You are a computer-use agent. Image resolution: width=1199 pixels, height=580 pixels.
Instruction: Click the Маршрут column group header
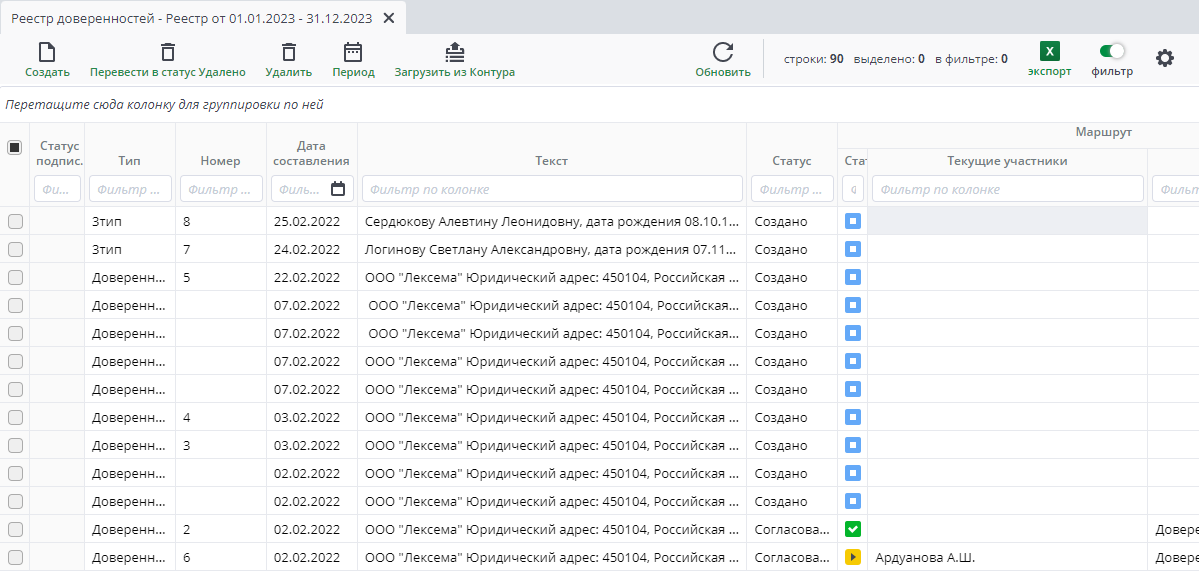(1103, 132)
